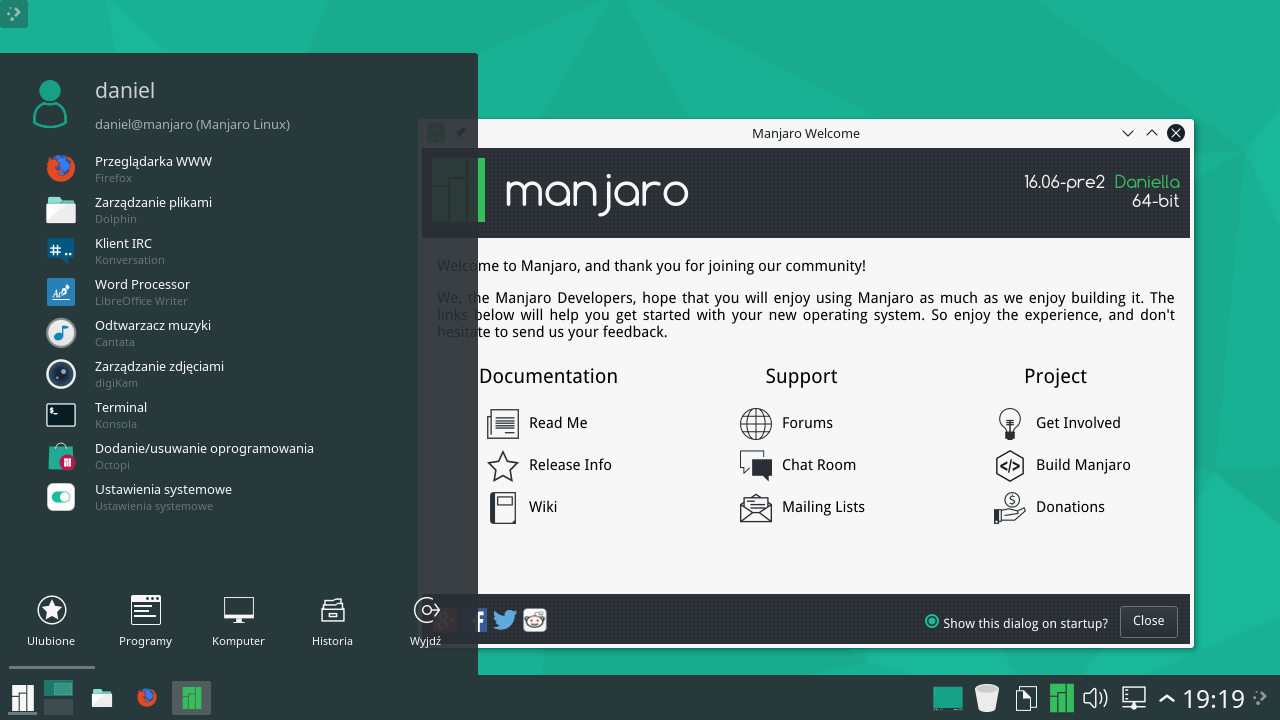Click the Get Involved icon
1280x720 pixels.
1009,423
